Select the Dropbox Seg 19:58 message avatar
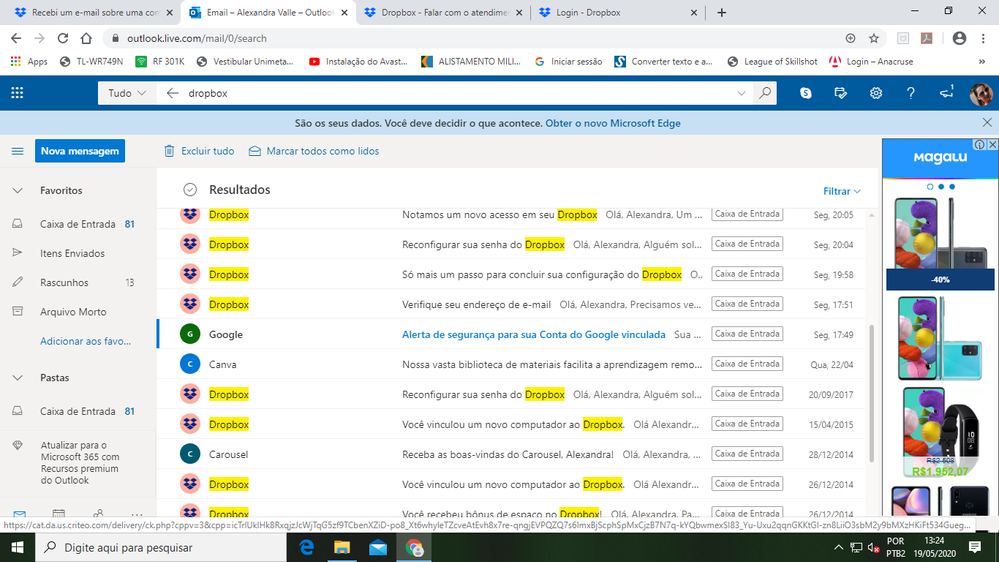This screenshot has width=999, height=562. tap(190, 274)
